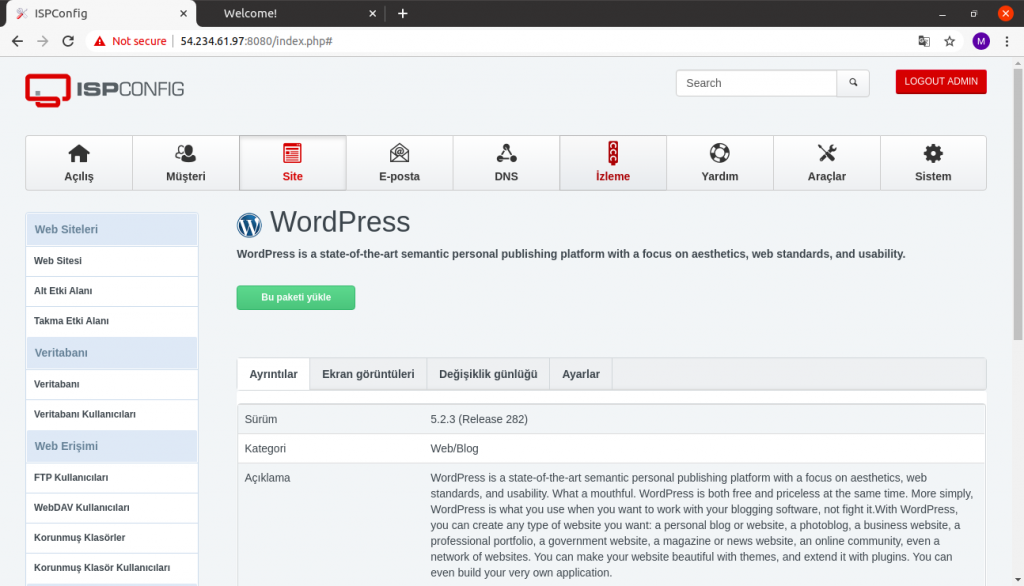Go forward in browser history

(x=42, y=41)
